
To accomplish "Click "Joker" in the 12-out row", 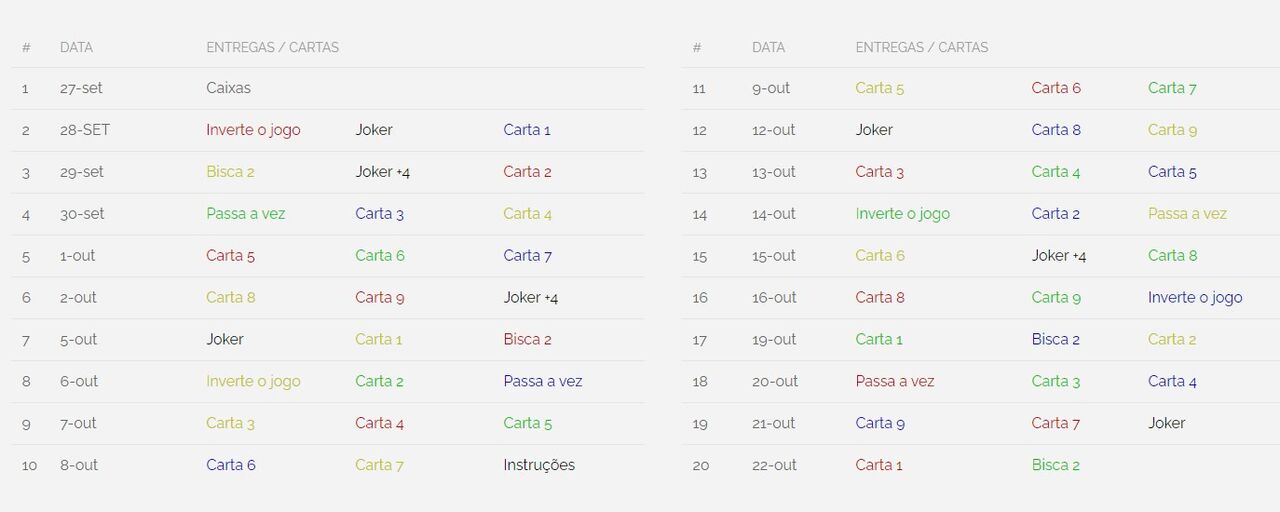I will pos(874,130).
